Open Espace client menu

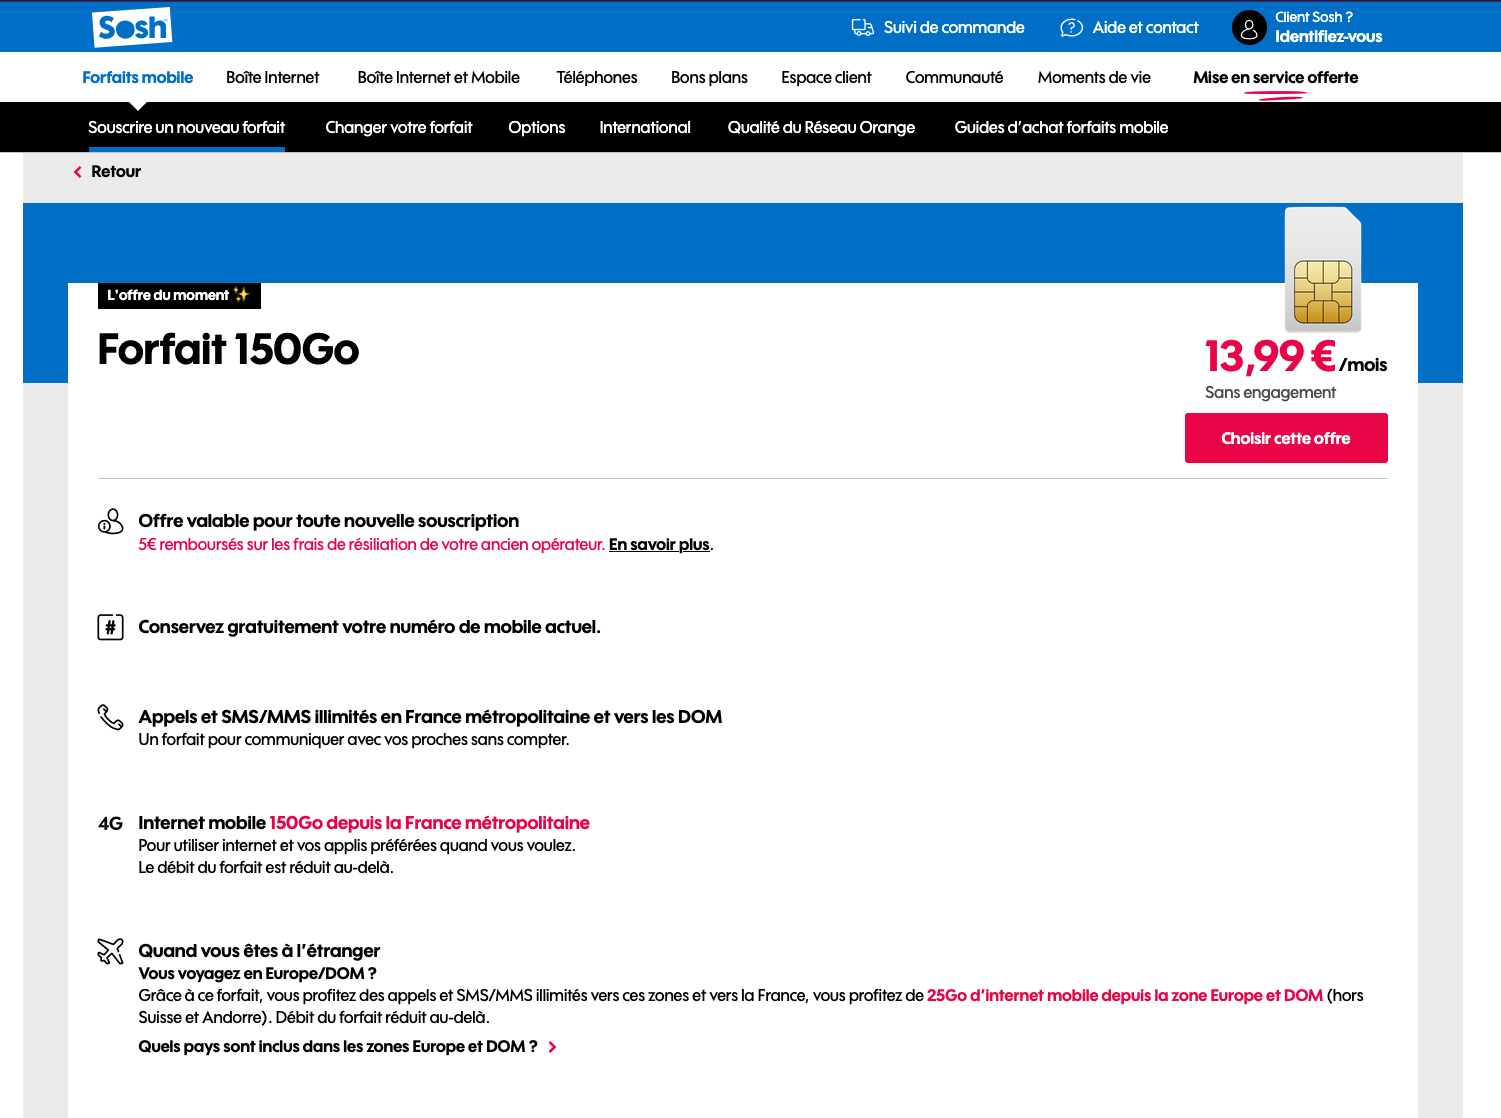click(826, 78)
